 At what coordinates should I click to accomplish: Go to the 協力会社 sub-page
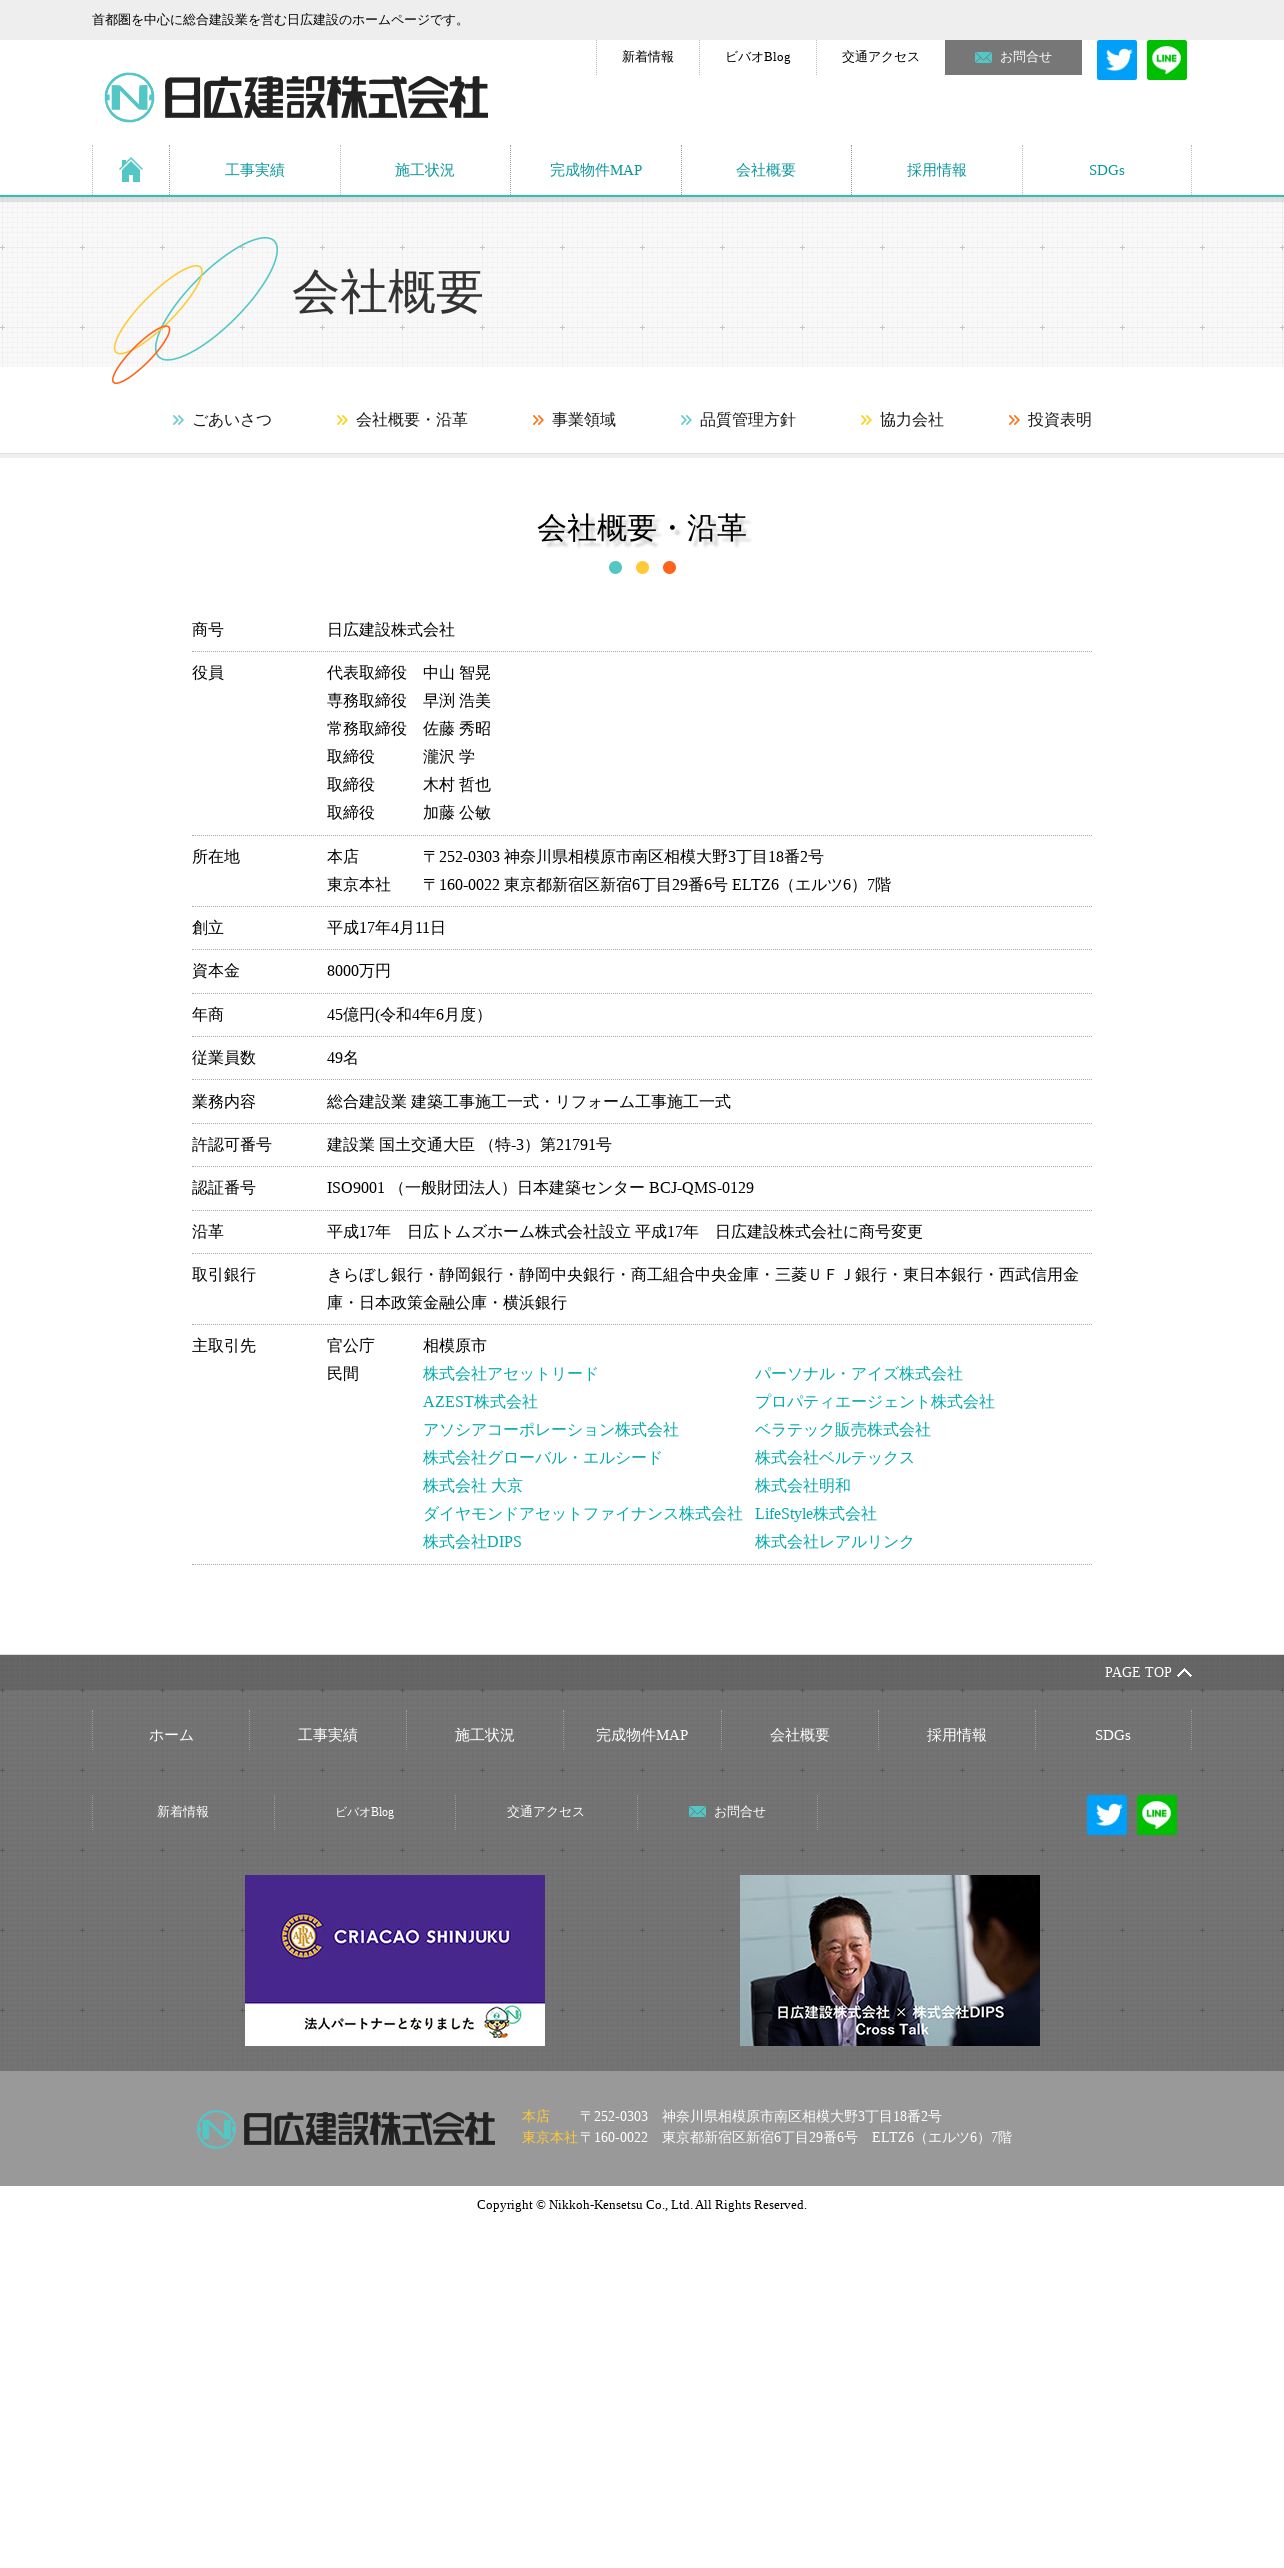click(x=902, y=420)
